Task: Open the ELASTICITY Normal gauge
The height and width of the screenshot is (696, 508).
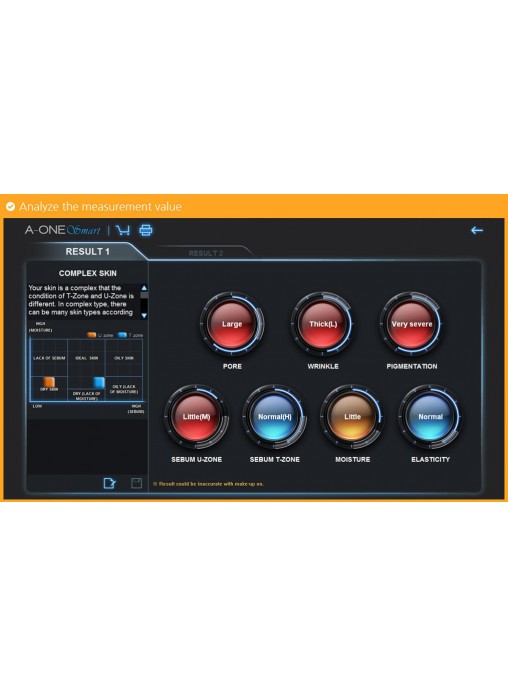Action: [430, 417]
